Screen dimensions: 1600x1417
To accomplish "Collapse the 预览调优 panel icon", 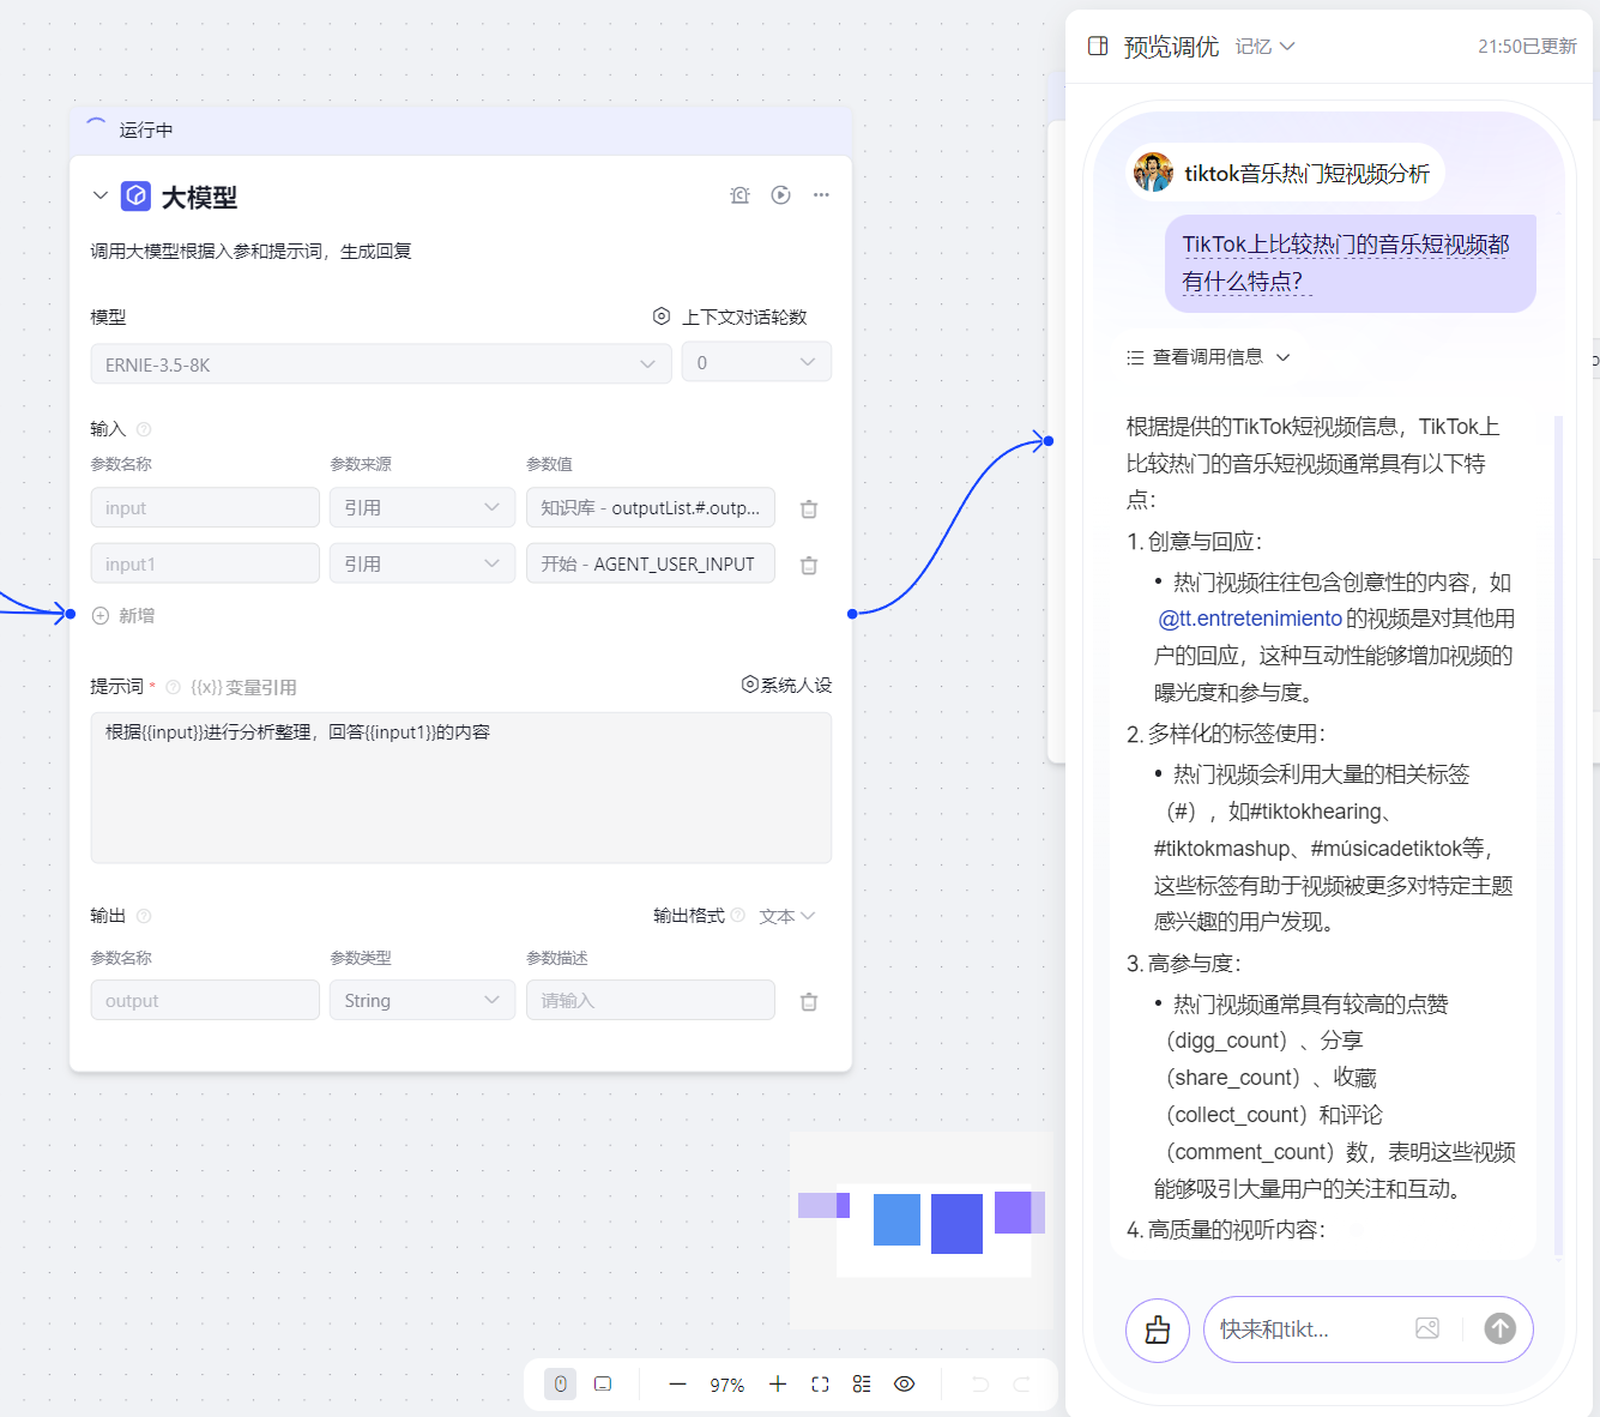I will click(x=1098, y=46).
